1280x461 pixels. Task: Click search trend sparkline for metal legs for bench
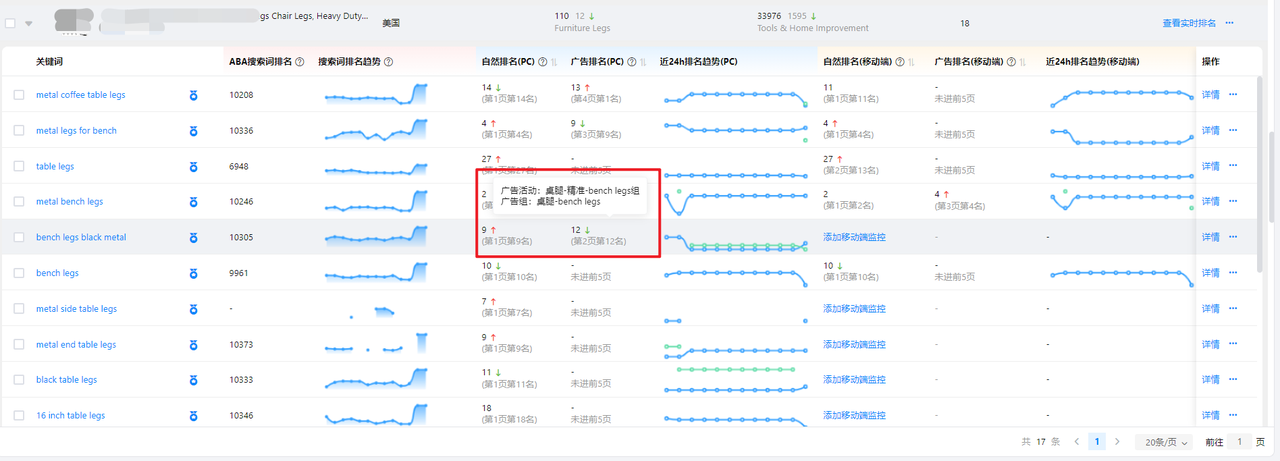tap(376, 130)
